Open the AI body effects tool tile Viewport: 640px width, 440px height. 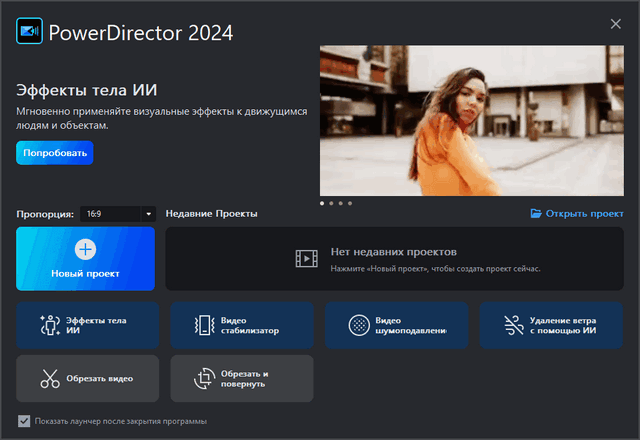[87, 324]
